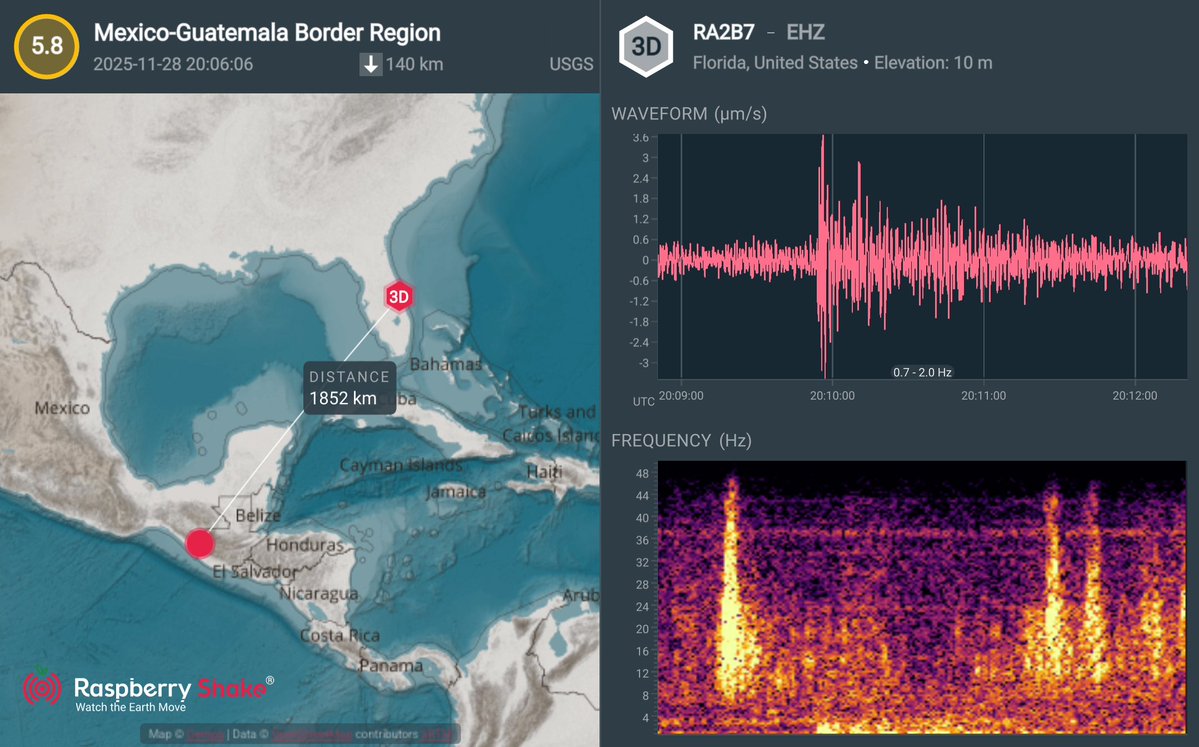Viewport: 1199px width, 747px height.
Task: Toggle the 0.7 - 2.0 Hz filter chip
Action: [x=921, y=370]
